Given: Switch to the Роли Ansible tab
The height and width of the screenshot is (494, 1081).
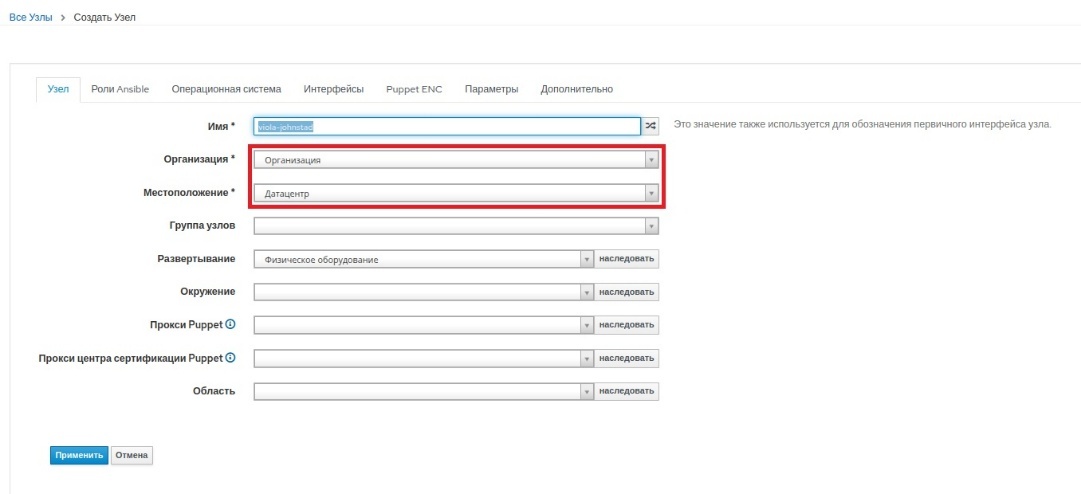Looking at the screenshot, I should pos(120,89).
